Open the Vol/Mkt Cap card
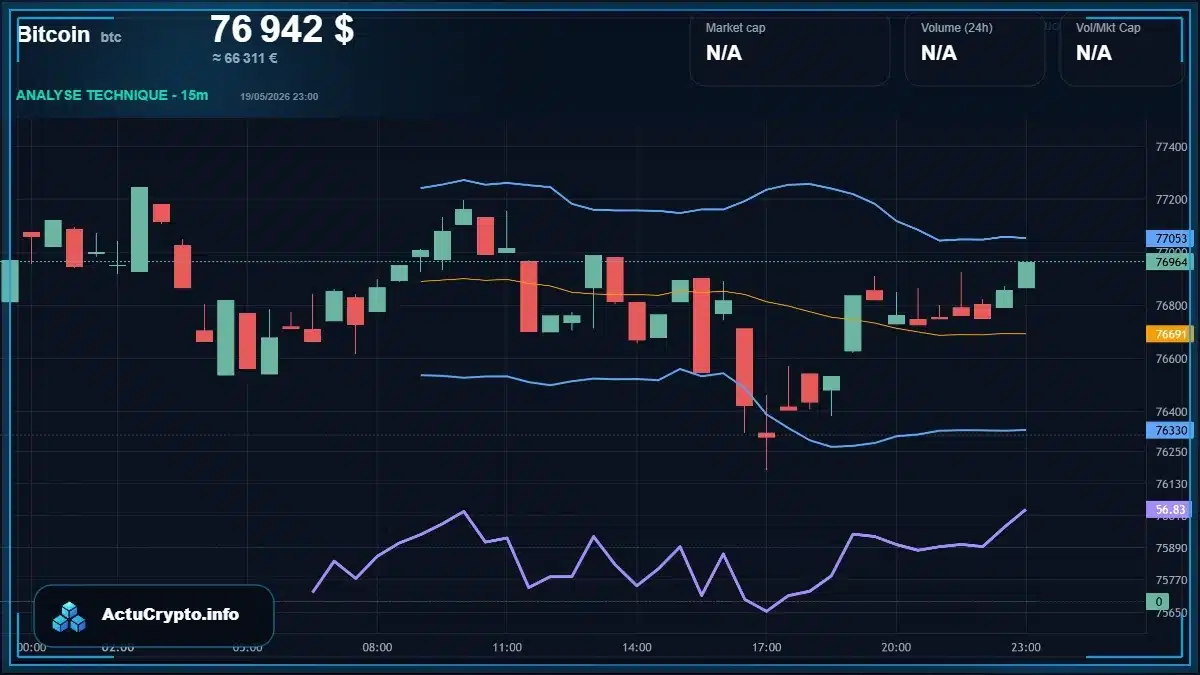This screenshot has height=675, width=1200. click(1122, 49)
